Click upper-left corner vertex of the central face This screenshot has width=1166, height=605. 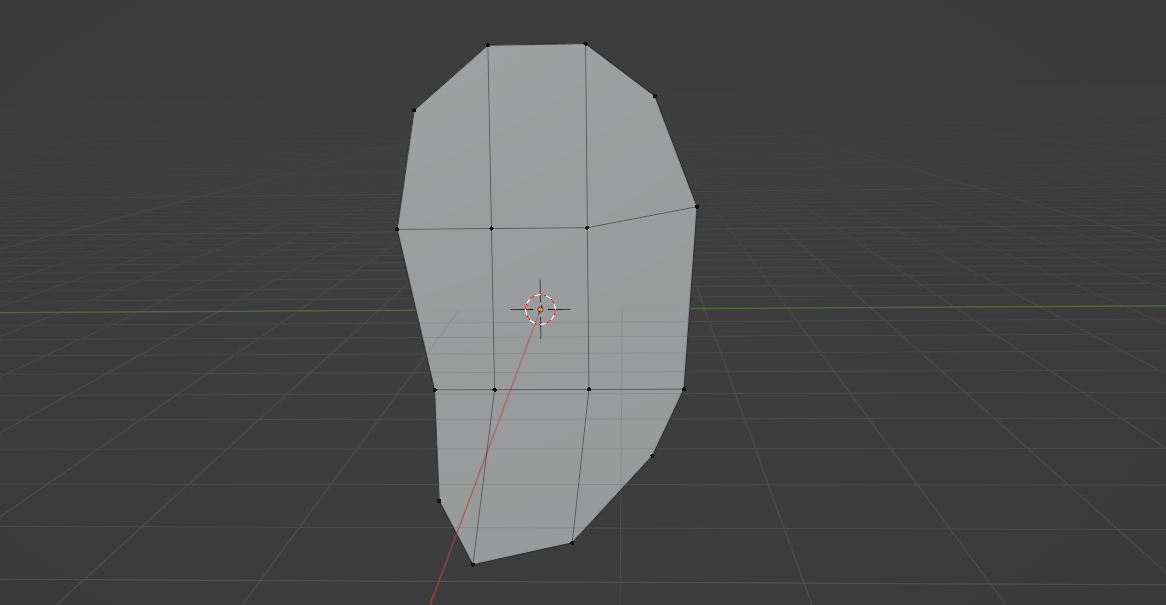point(491,228)
